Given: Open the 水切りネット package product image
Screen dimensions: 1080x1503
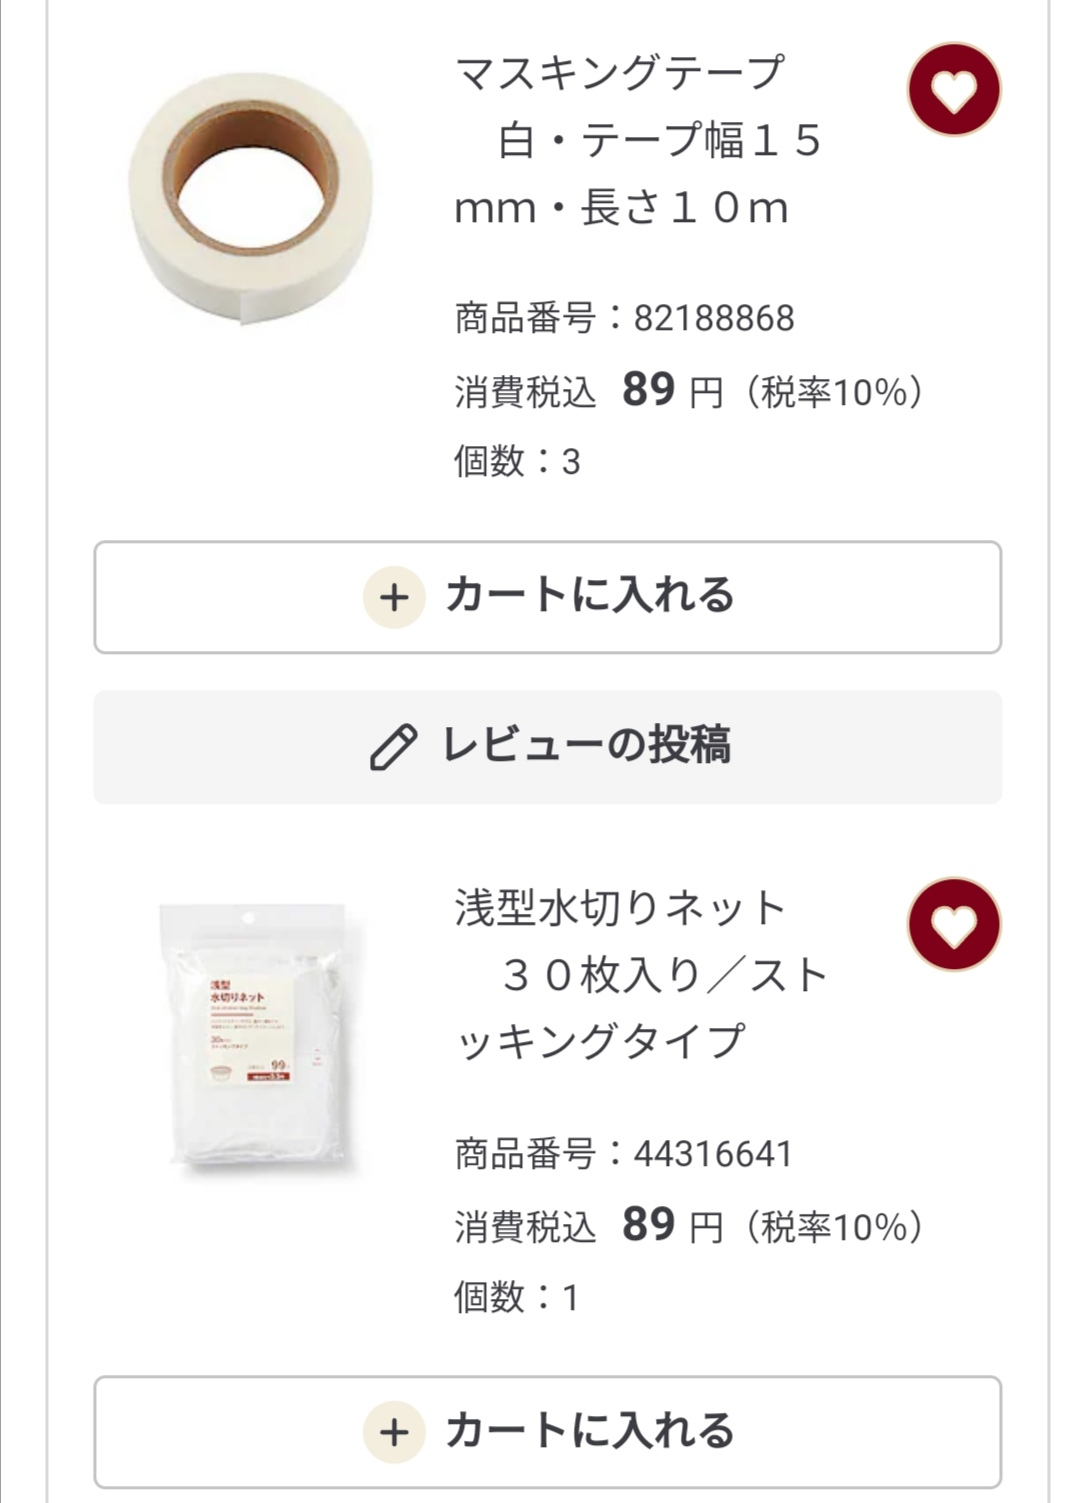Looking at the screenshot, I should 256,1036.
